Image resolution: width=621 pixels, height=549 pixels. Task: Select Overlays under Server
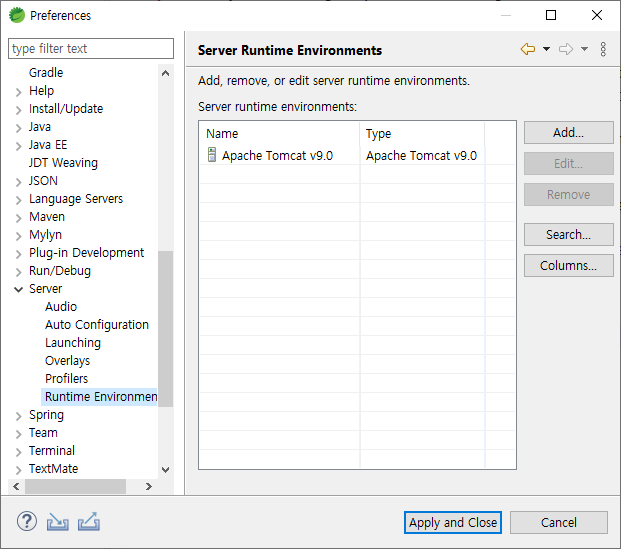coord(67,361)
